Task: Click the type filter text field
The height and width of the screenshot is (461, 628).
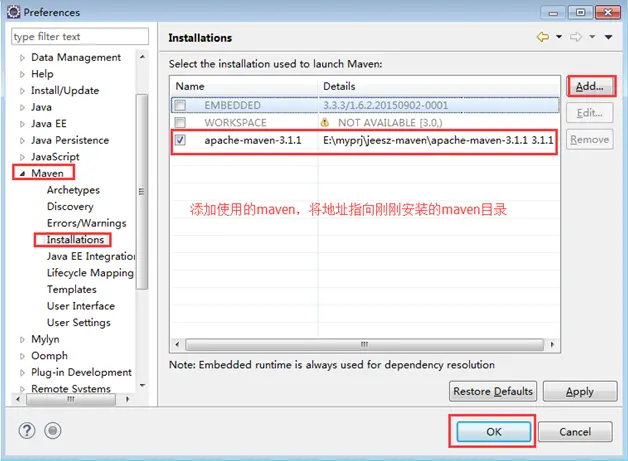Action: [x=80, y=36]
